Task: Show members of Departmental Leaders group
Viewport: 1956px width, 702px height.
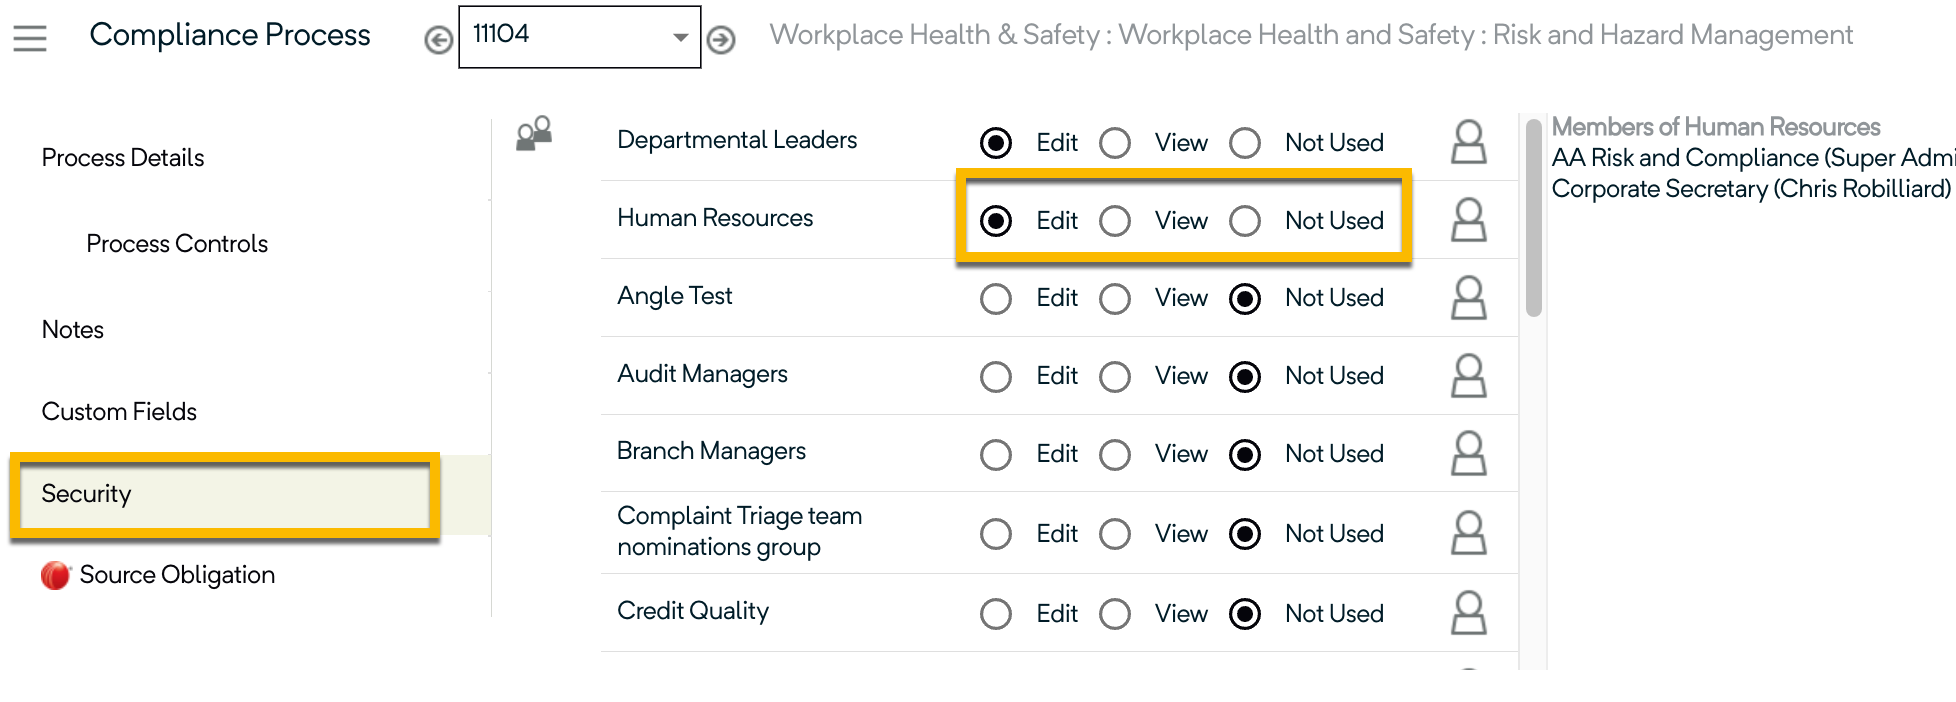Action: click(1468, 142)
